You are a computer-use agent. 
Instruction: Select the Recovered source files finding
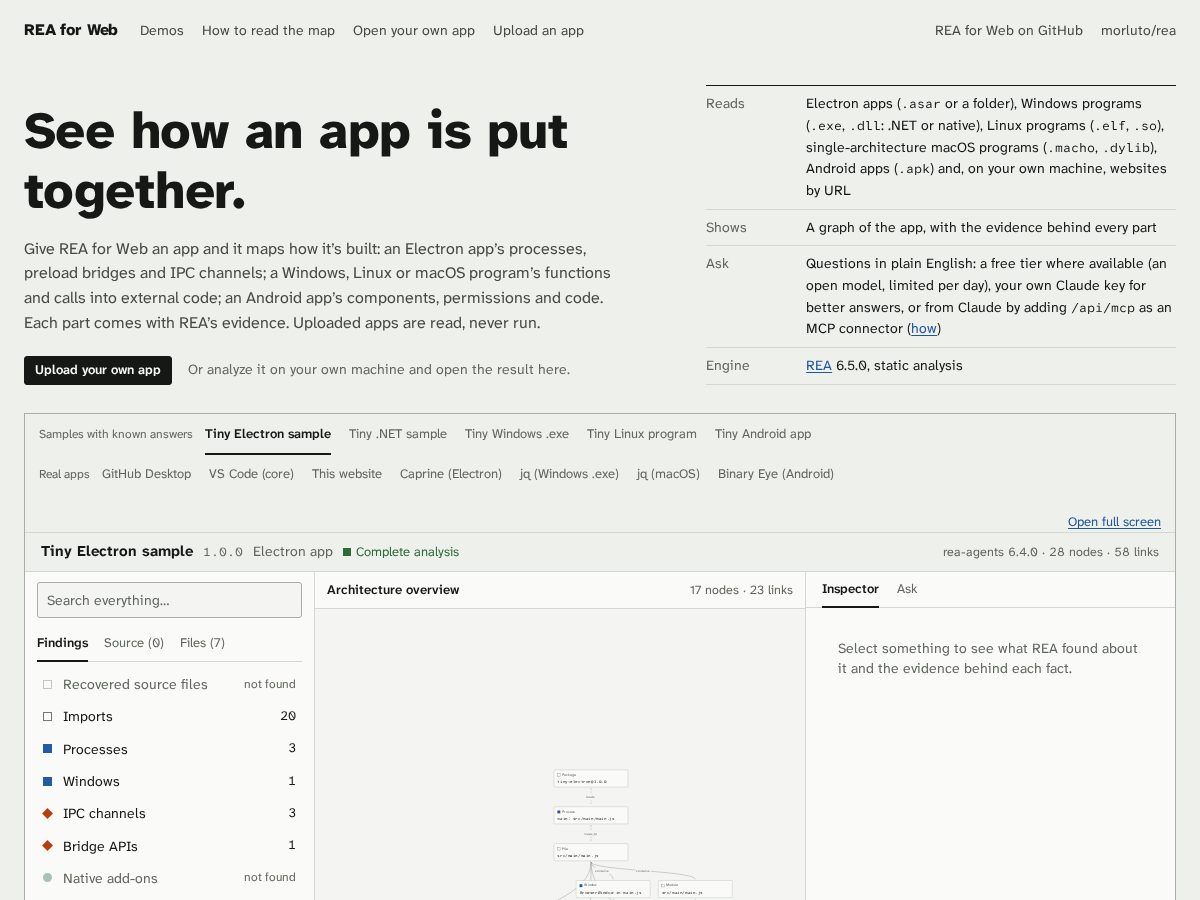(169, 684)
